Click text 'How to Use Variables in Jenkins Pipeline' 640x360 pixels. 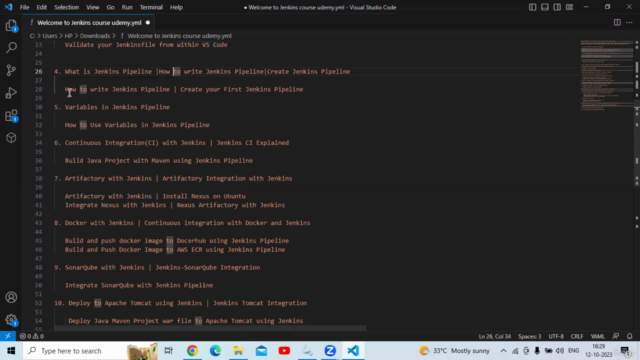[137, 125]
